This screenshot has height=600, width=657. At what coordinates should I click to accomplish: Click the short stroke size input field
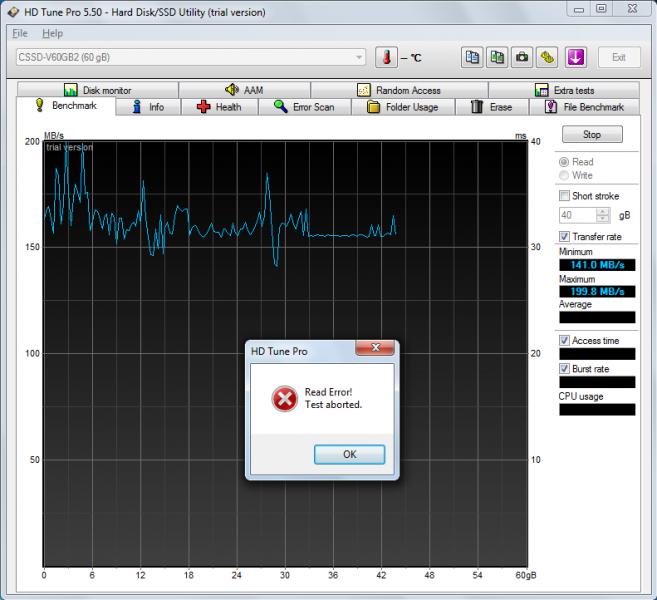[x=576, y=215]
